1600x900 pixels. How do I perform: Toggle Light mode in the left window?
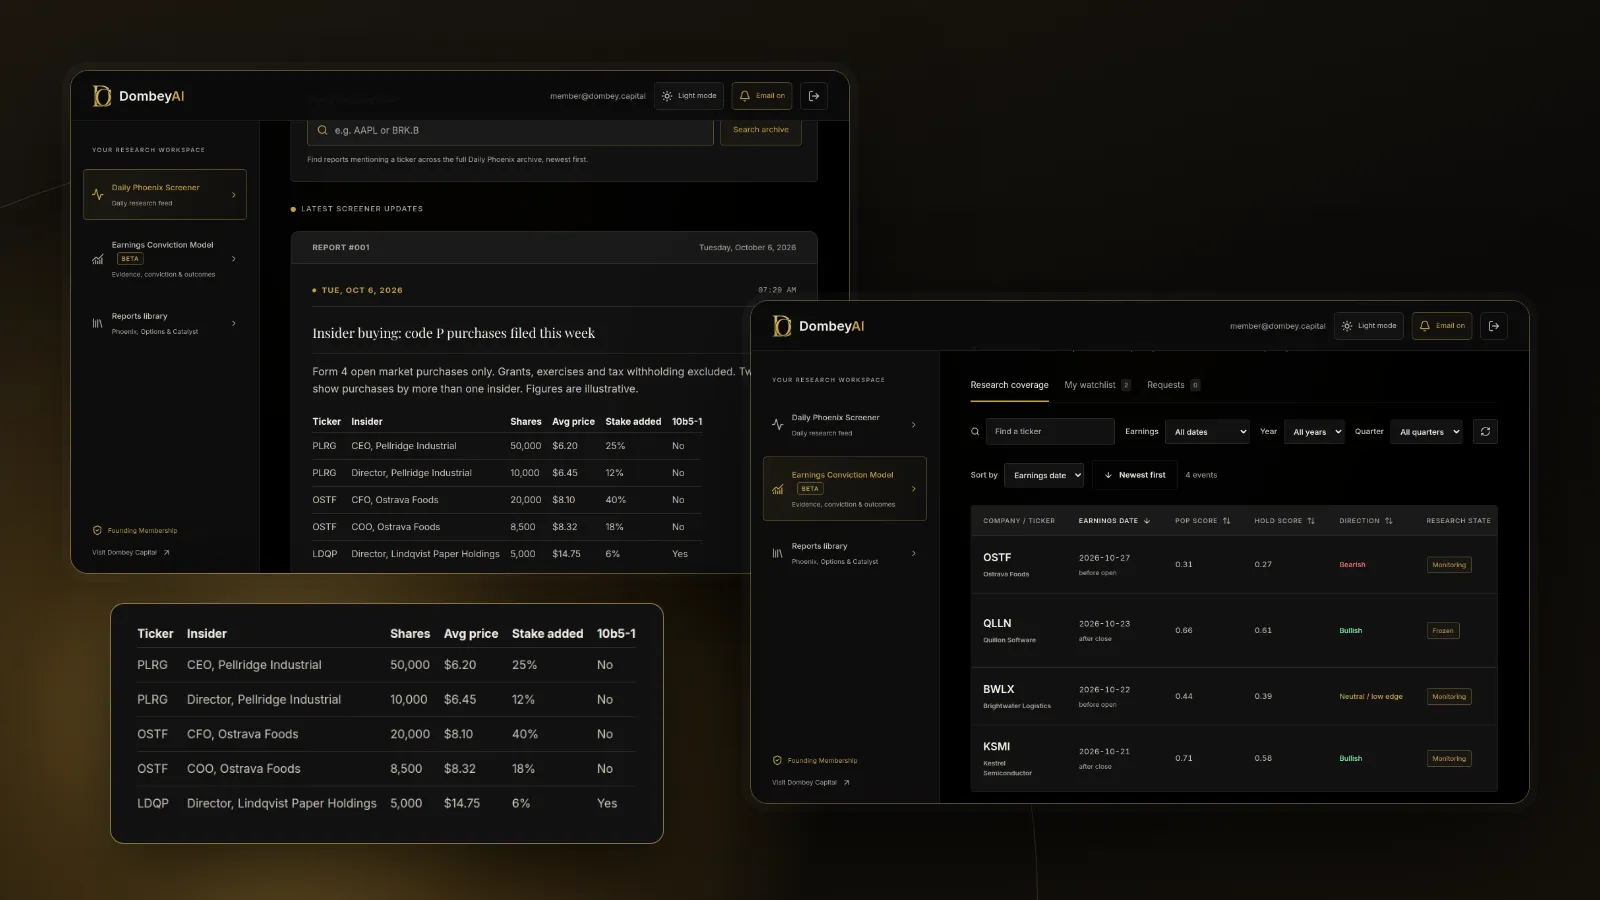point(689,96)
